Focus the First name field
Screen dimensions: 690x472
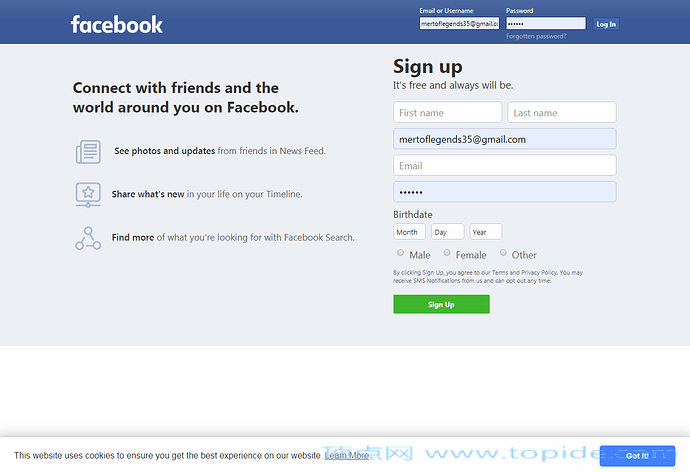tap(448, 113)
